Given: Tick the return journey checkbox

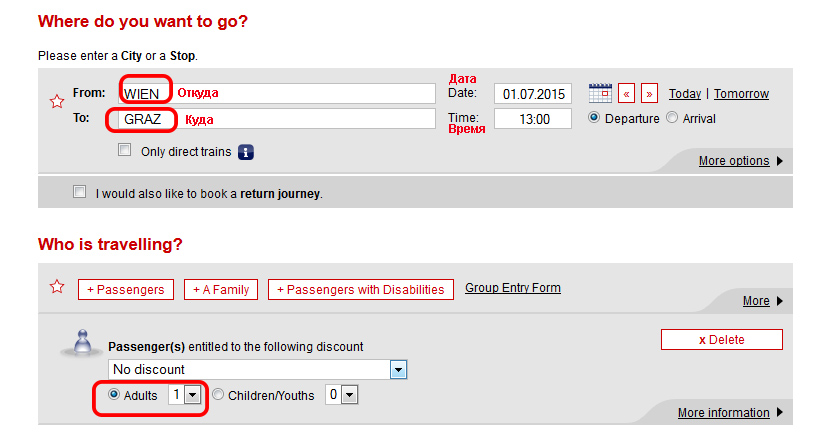Looking at the screenshot, I should (x=79, y=191).
